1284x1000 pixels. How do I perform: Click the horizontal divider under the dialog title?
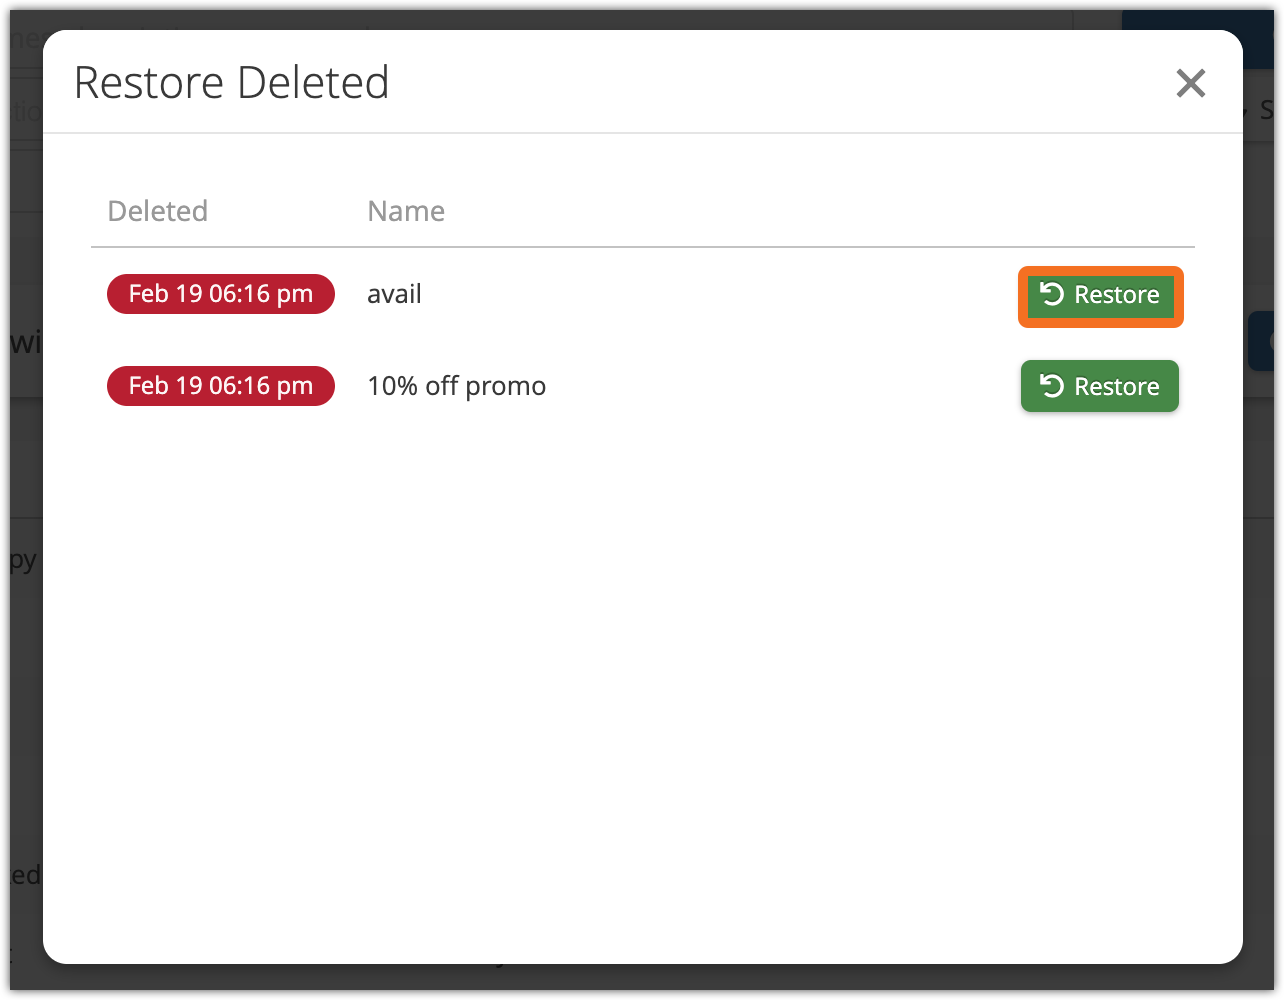640,133
